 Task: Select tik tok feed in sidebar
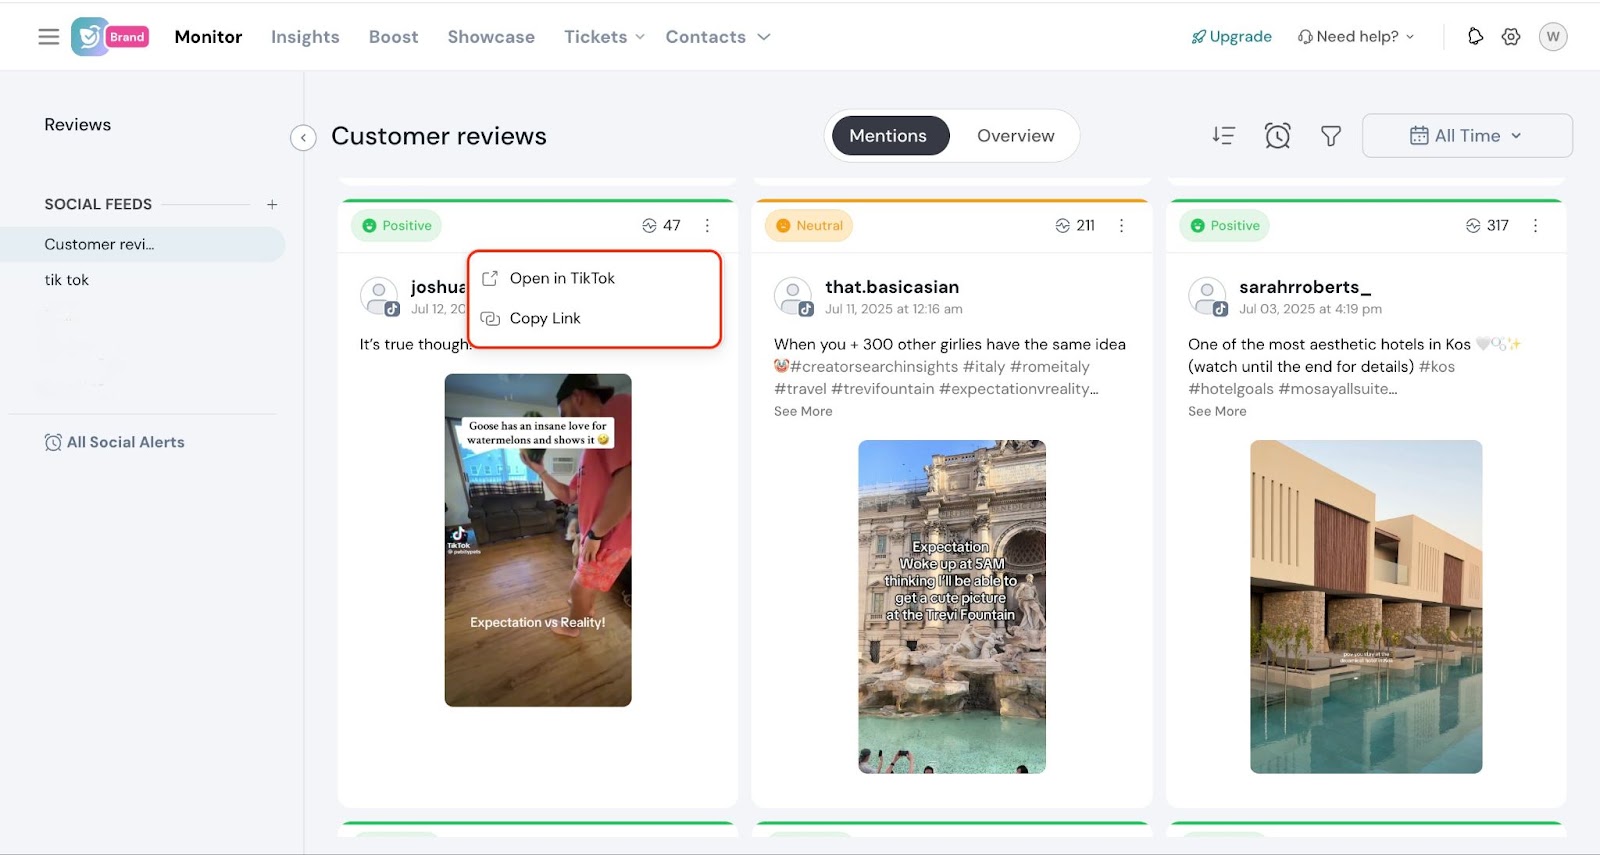click(67, 280)
